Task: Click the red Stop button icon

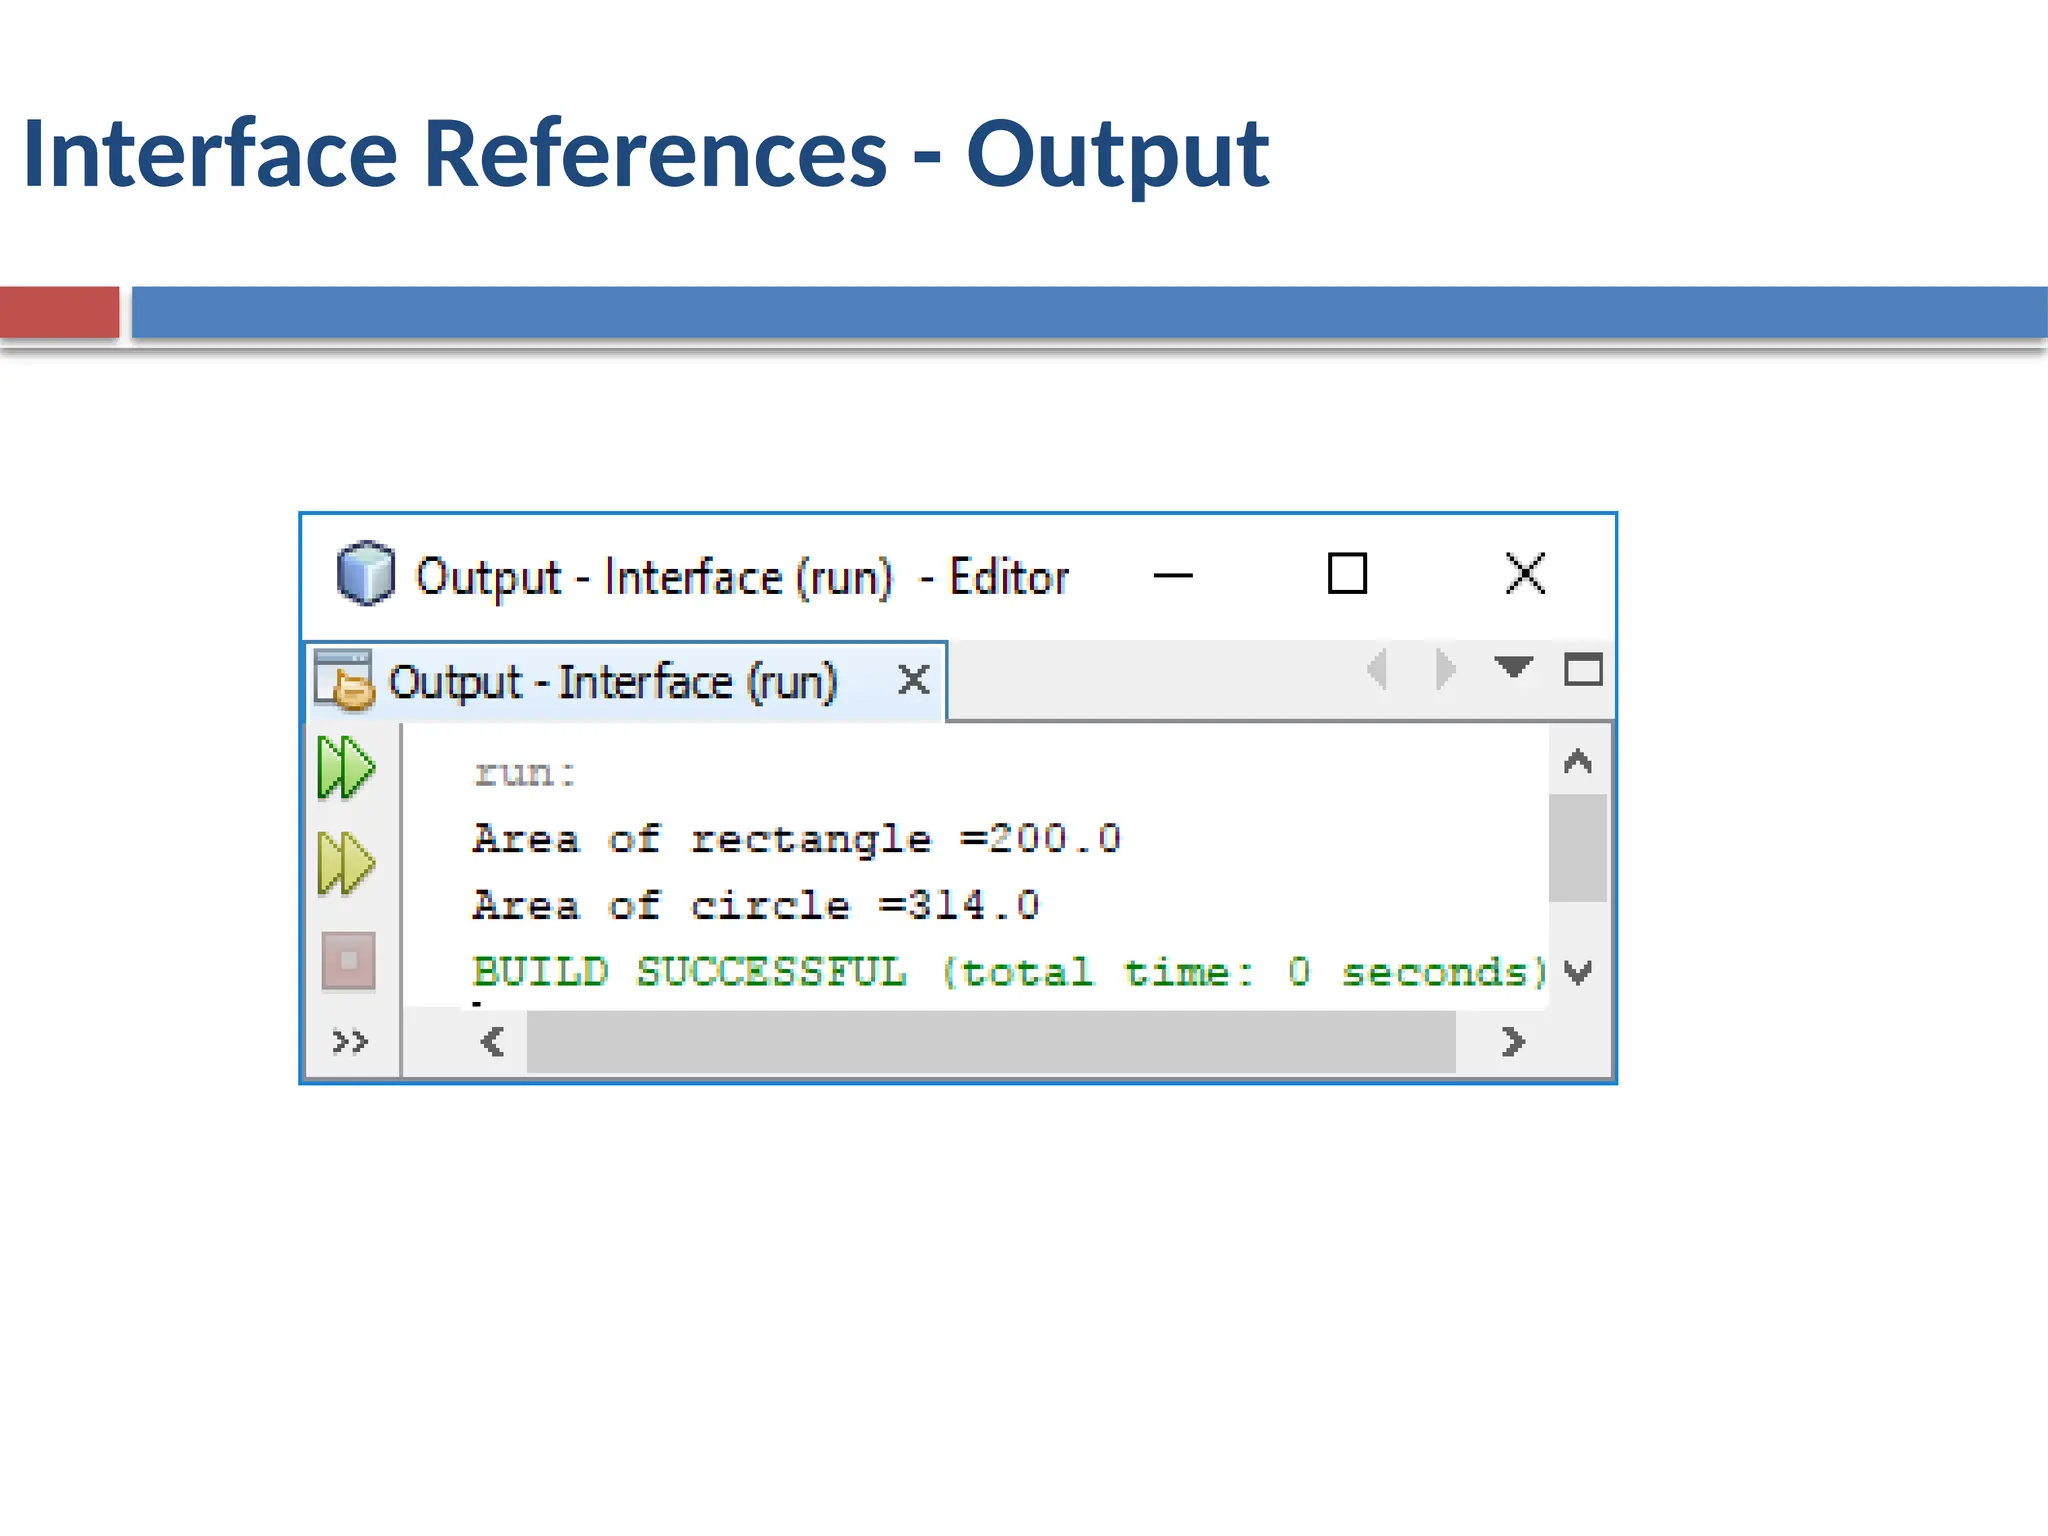Action: click(x=348, y=961)
